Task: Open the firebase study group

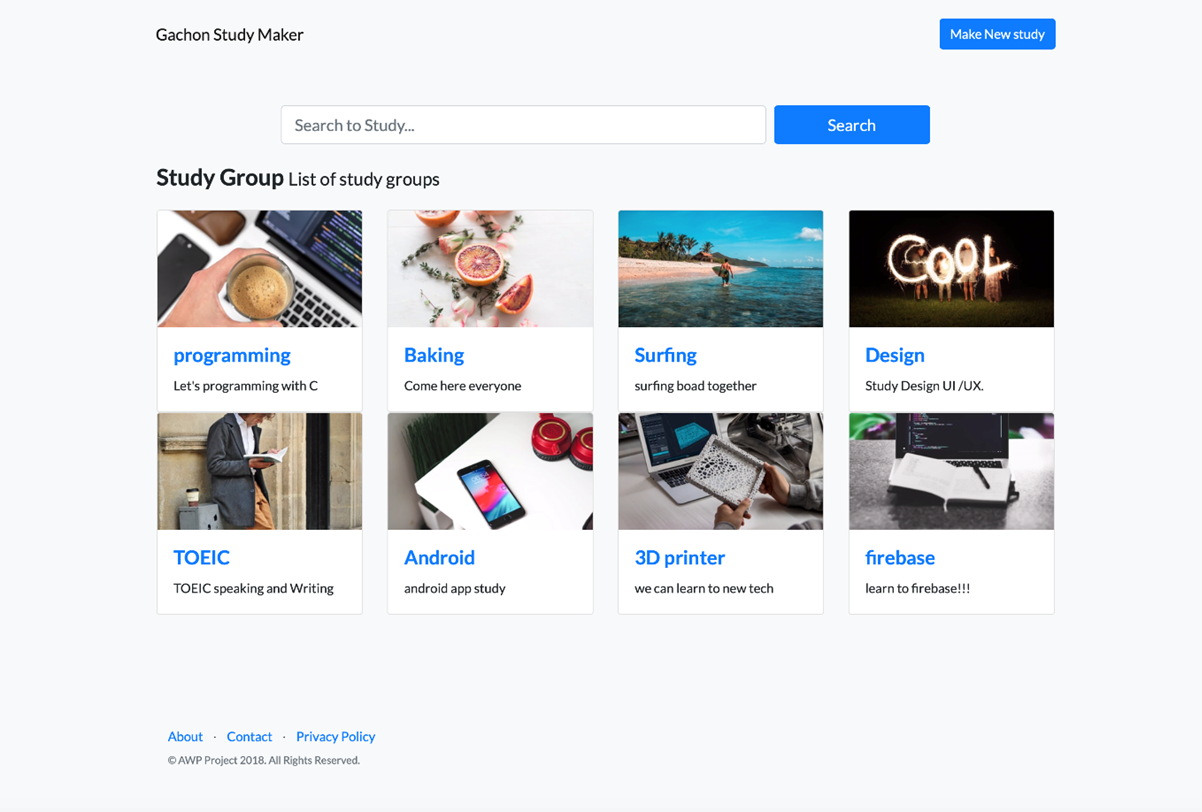Action: (x=900, y=557)
